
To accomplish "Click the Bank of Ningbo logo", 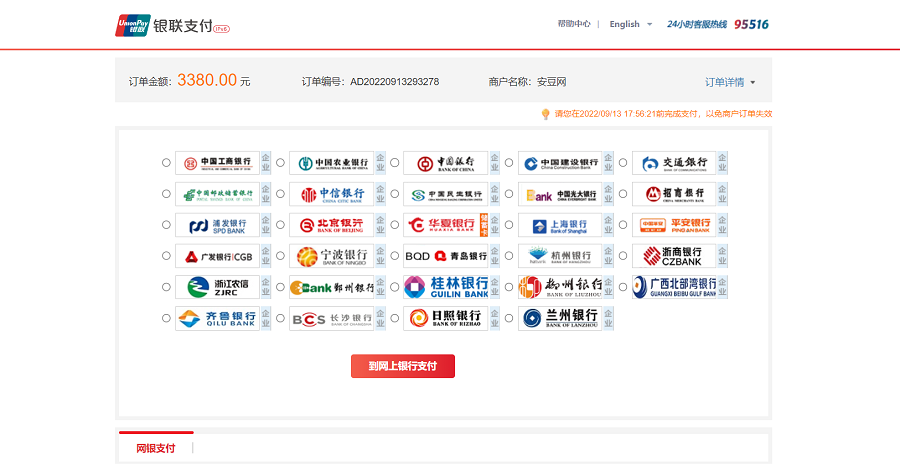I will tap(332, 256).
